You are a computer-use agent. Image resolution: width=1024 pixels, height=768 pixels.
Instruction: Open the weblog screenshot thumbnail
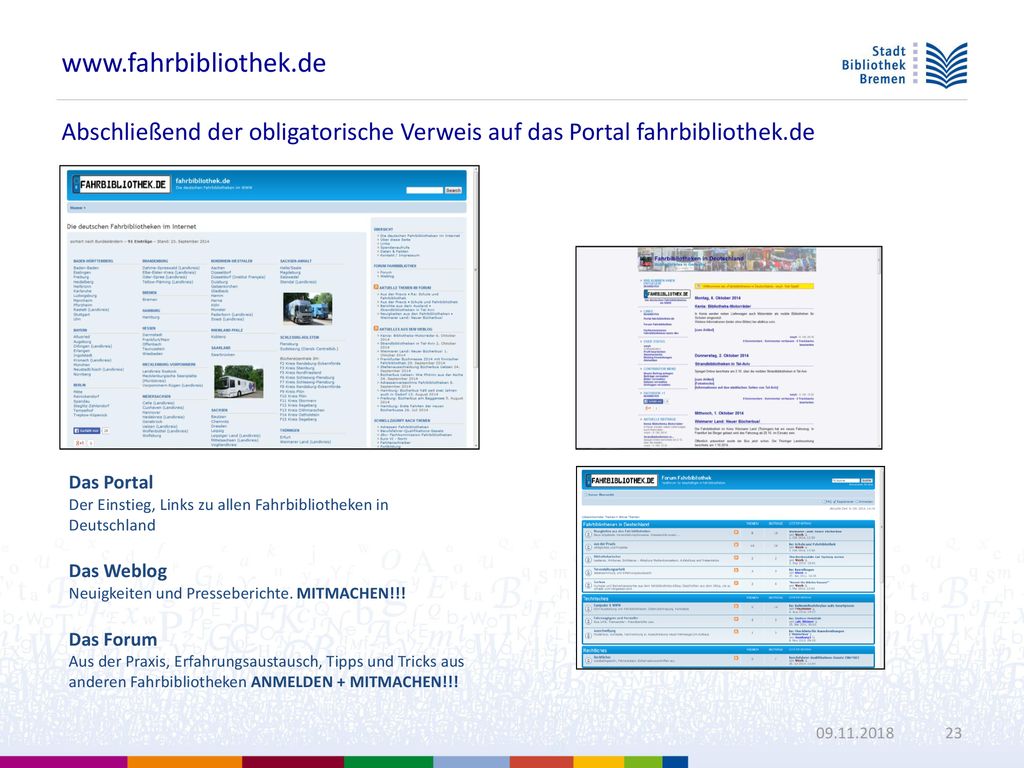[729, 347]
